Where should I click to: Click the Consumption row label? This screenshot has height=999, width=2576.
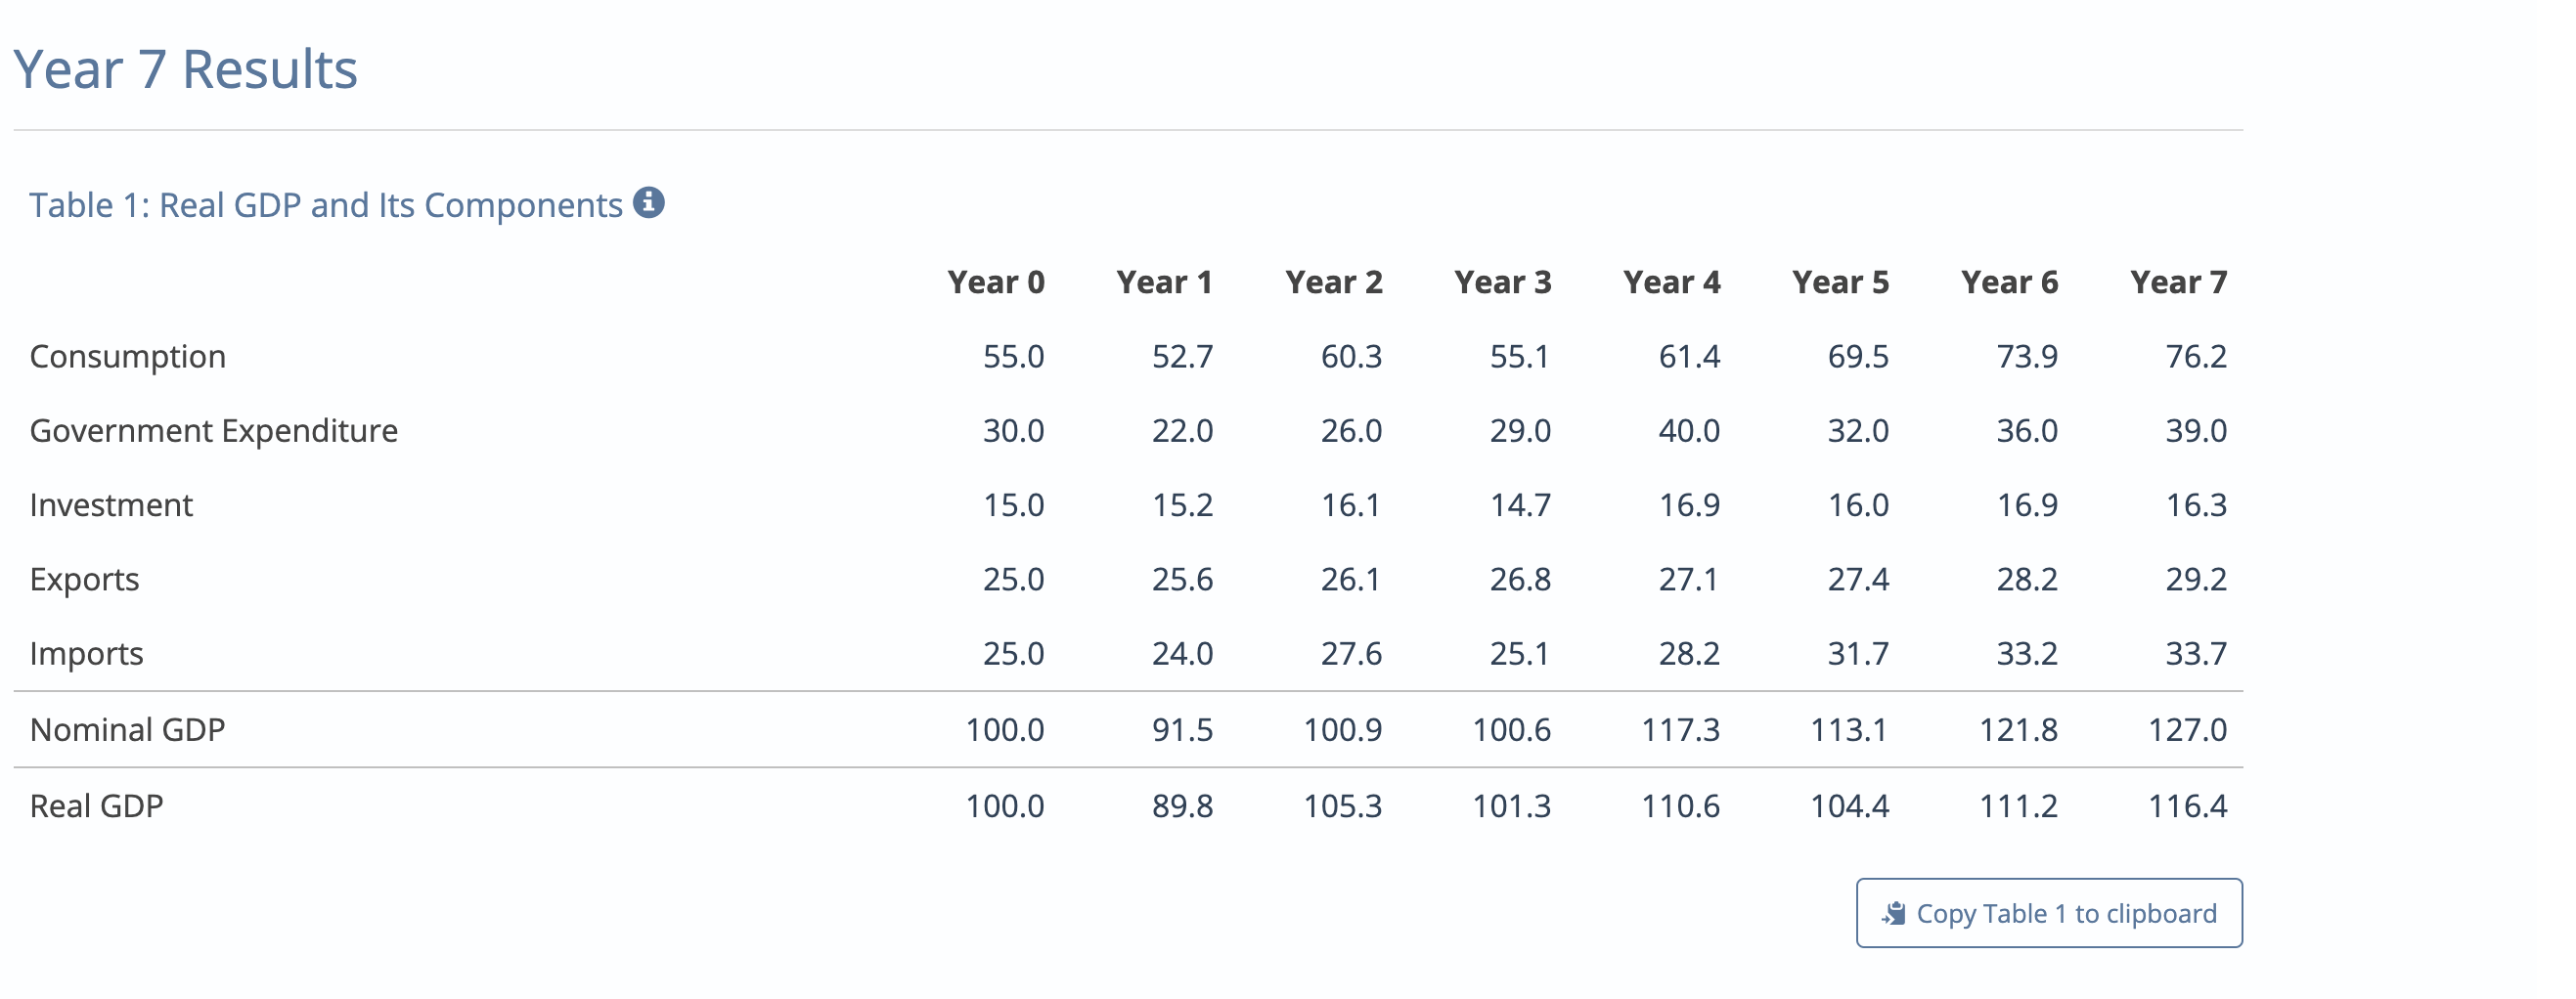[x=127, y=356]
